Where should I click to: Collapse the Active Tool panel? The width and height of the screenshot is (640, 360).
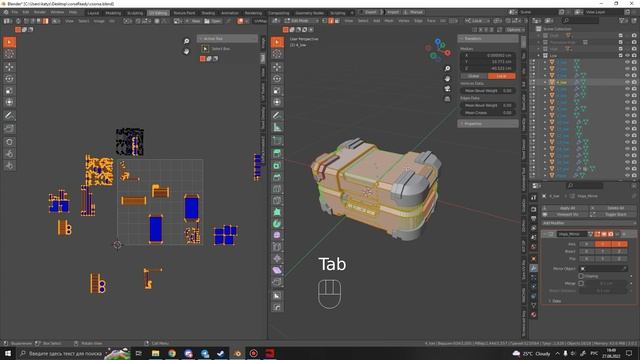click(227, 38)
